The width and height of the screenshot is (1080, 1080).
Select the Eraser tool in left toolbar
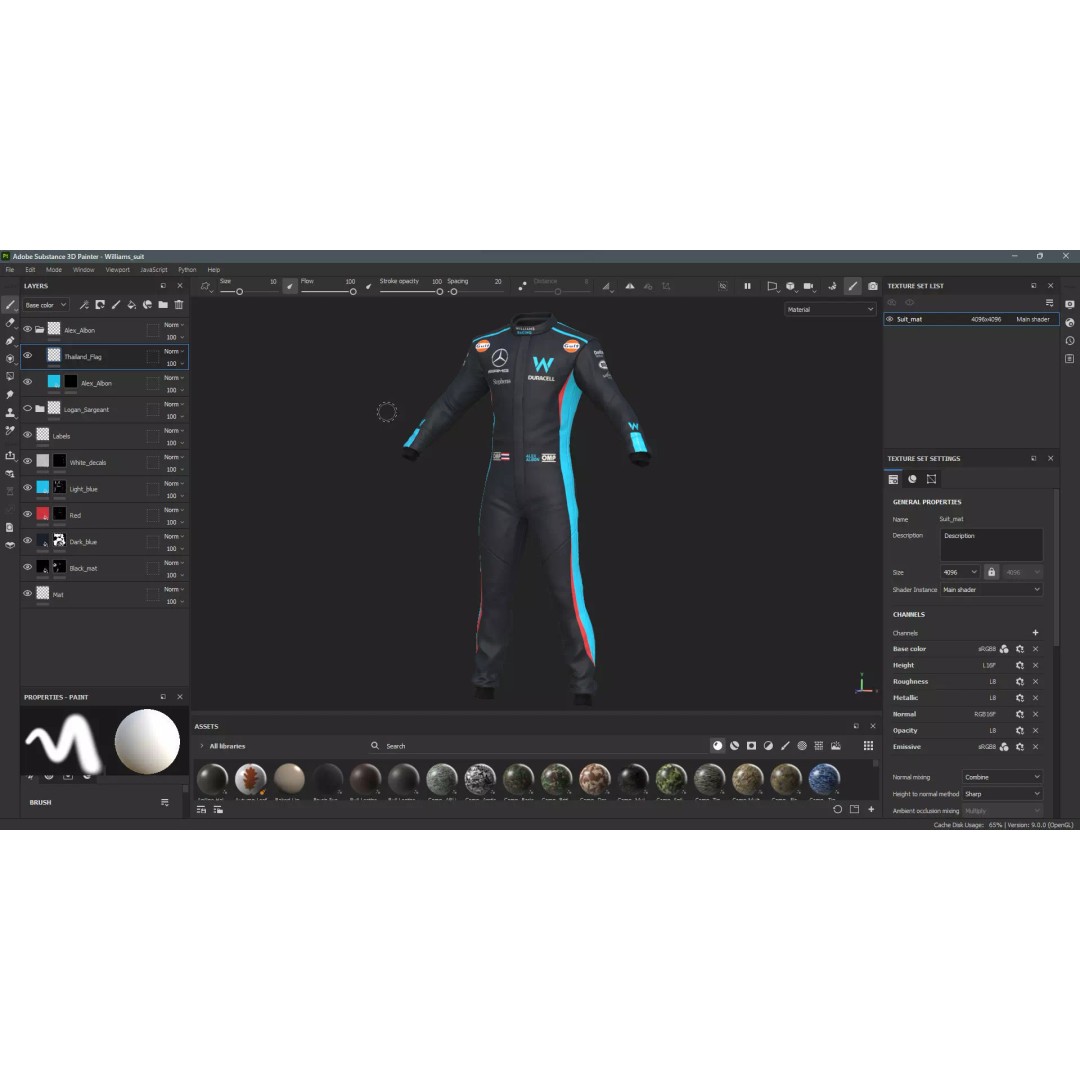click(x=10, y=323)
